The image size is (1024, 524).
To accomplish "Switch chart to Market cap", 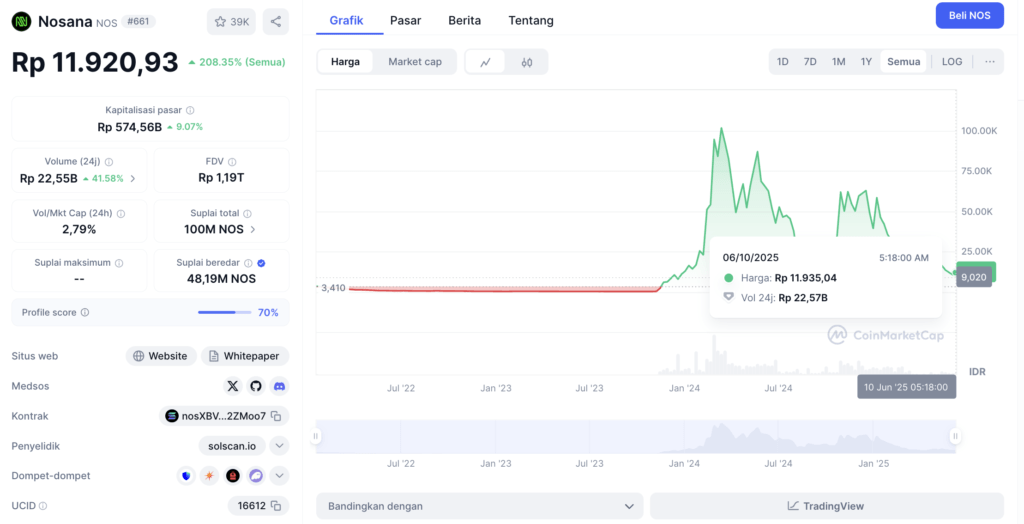I will coord(415,62).
